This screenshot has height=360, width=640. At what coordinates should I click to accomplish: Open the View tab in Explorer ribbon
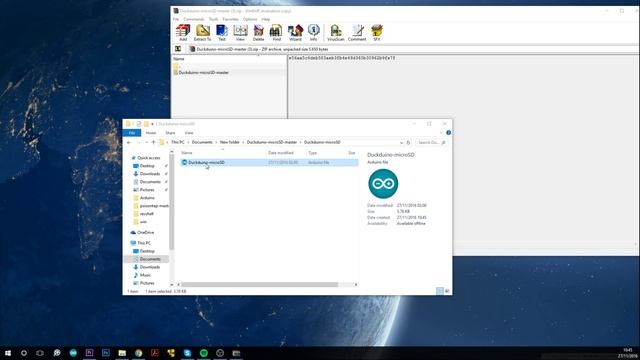pos(189,133)
